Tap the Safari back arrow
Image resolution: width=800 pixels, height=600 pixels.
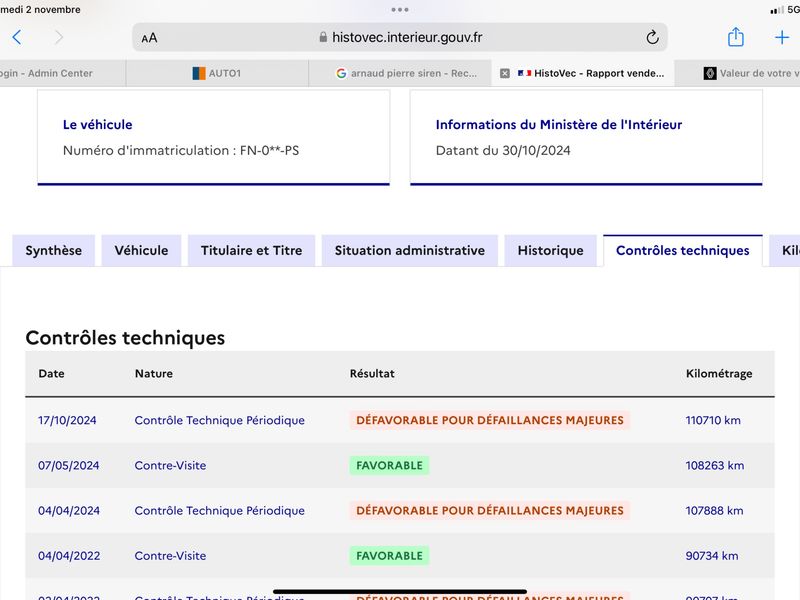17,37
